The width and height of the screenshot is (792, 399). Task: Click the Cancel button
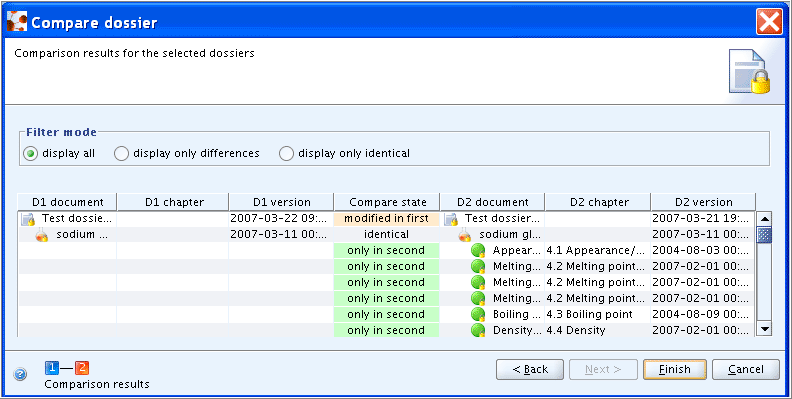pos(746,370)
